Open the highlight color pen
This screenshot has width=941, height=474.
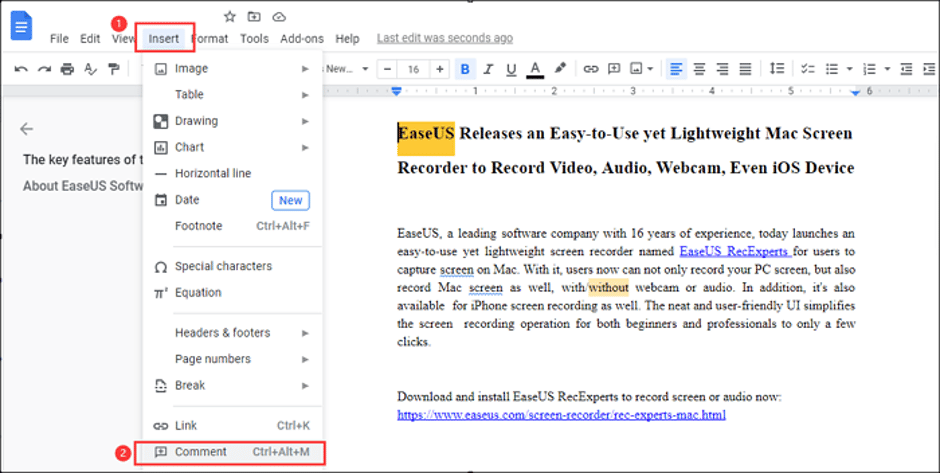(x=560, y=68)
